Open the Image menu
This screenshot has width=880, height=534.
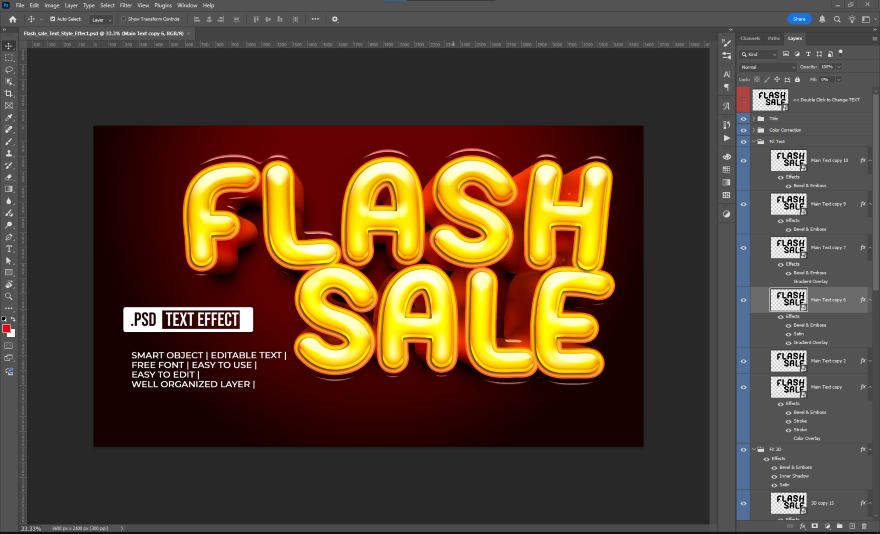(x=52, y=5)
